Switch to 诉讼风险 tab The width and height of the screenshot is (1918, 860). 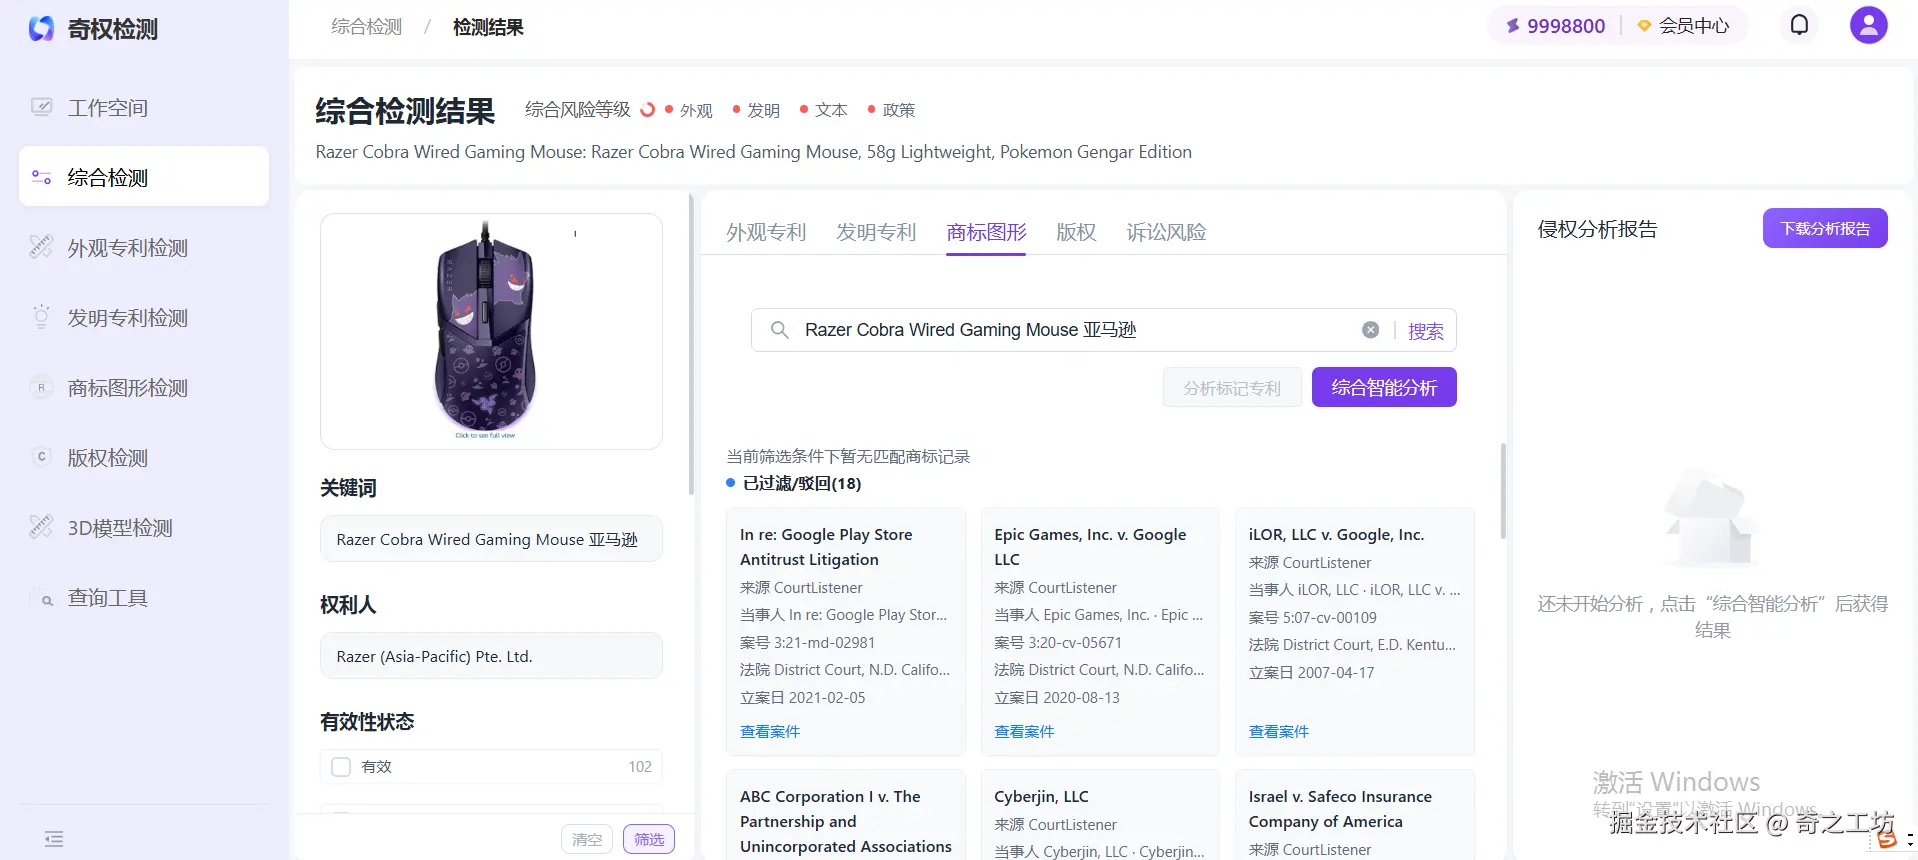[x=1166, y=232]
